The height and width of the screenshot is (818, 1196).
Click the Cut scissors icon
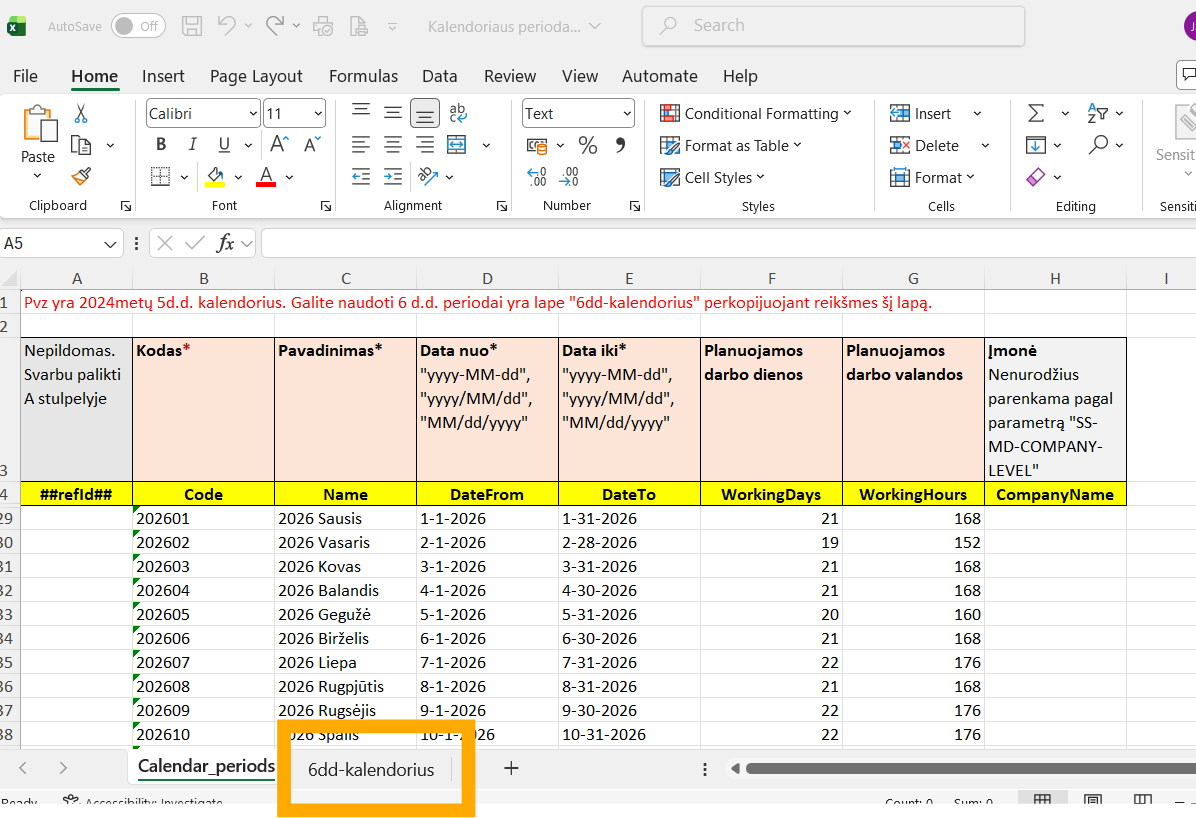tap(81, 114)
